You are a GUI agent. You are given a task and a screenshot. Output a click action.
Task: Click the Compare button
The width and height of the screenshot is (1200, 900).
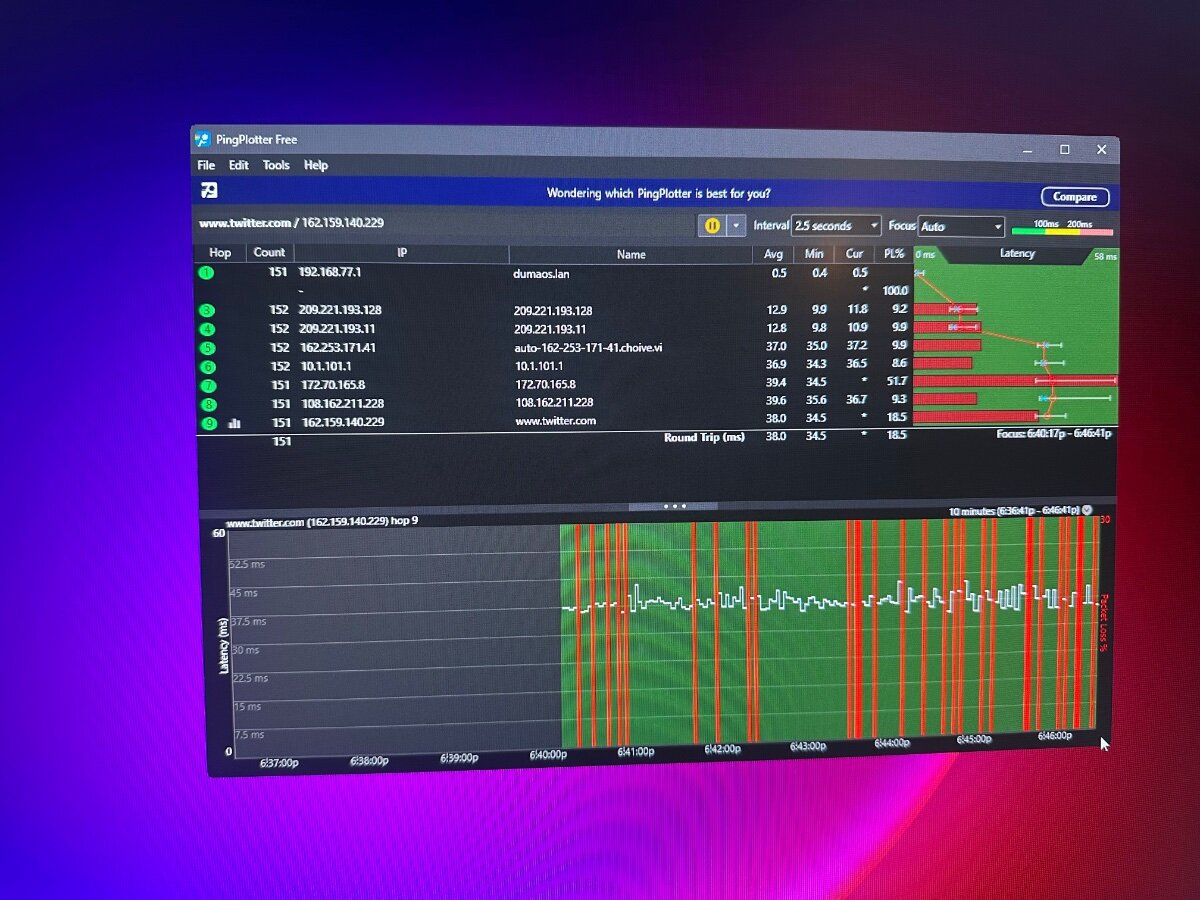coord(1075,197)
